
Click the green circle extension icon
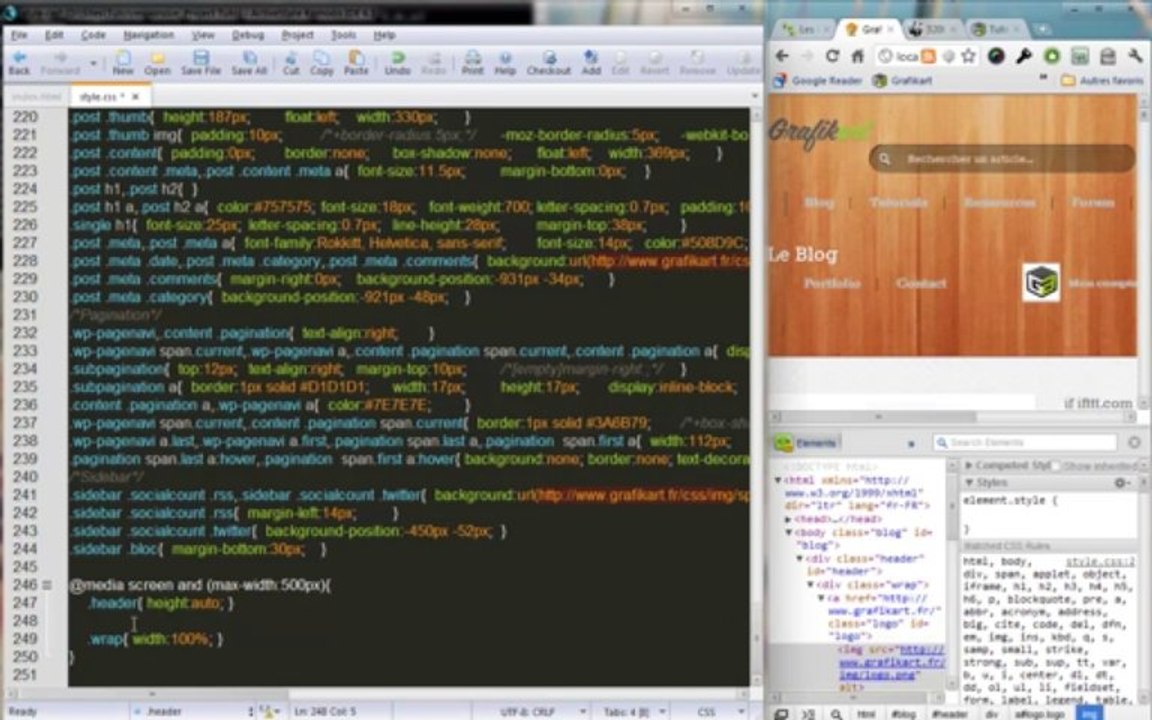click(x=1051, y=56)
